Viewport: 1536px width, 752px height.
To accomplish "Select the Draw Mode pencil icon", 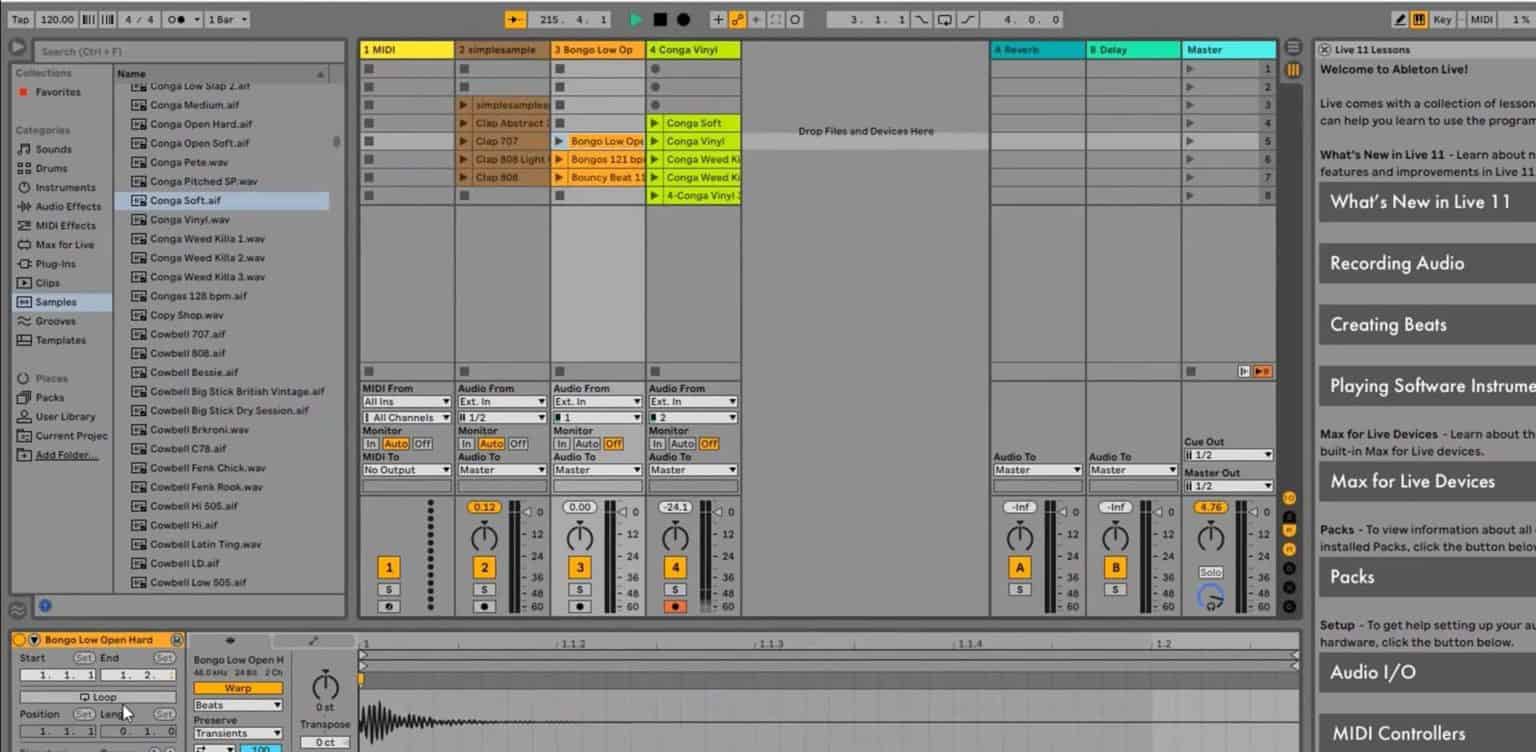I will click(1399, 19).
